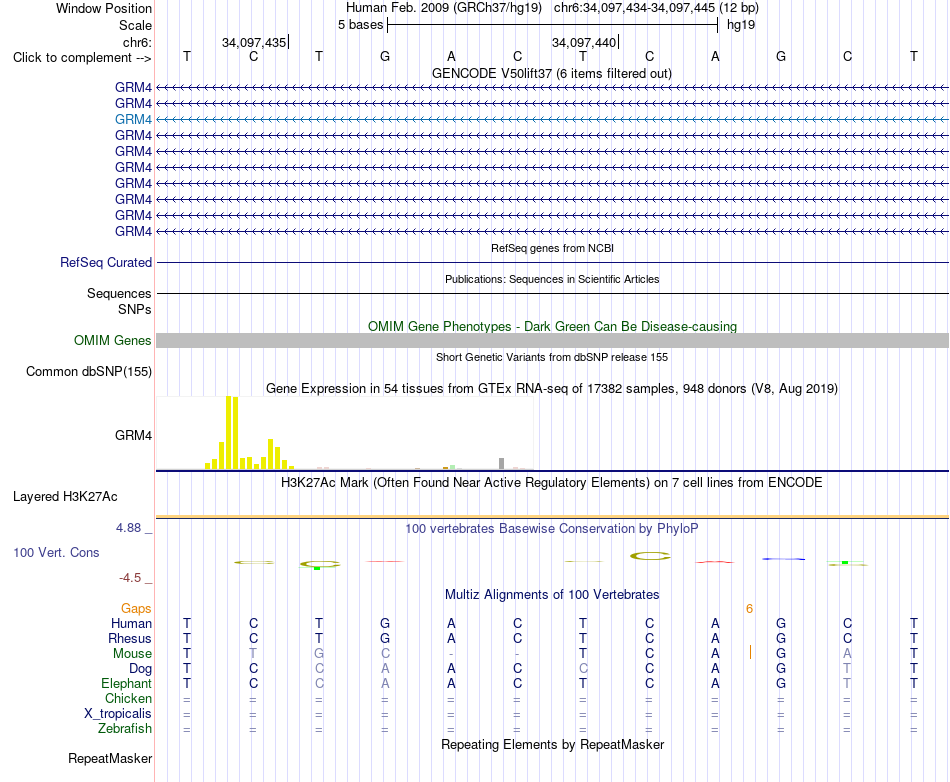
Task: Open OMIM Gene Phenotypes track title
Action: (x=552, y=326)
